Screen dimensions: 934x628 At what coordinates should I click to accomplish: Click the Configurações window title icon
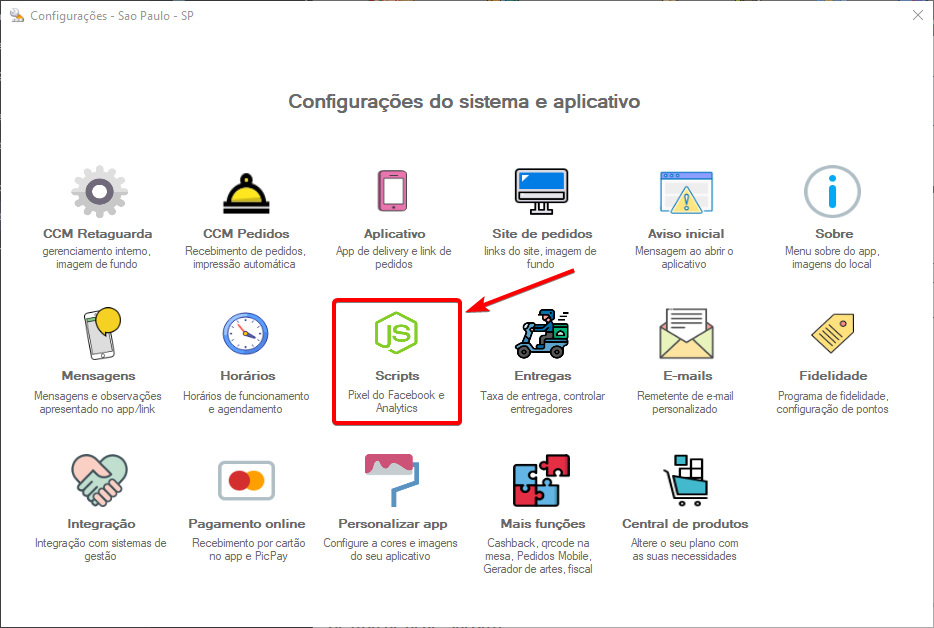[x=17, y=15]
